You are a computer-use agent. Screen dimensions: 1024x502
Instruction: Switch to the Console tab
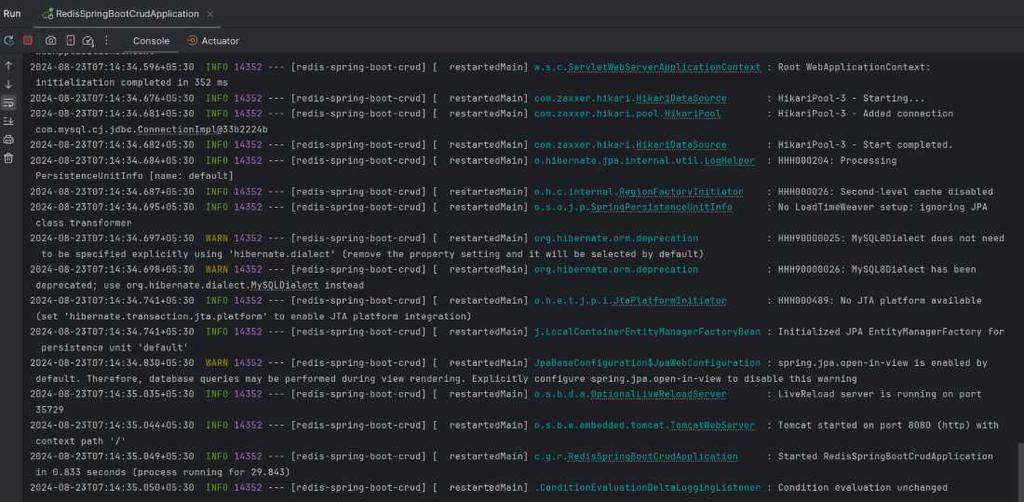(151, 40)
